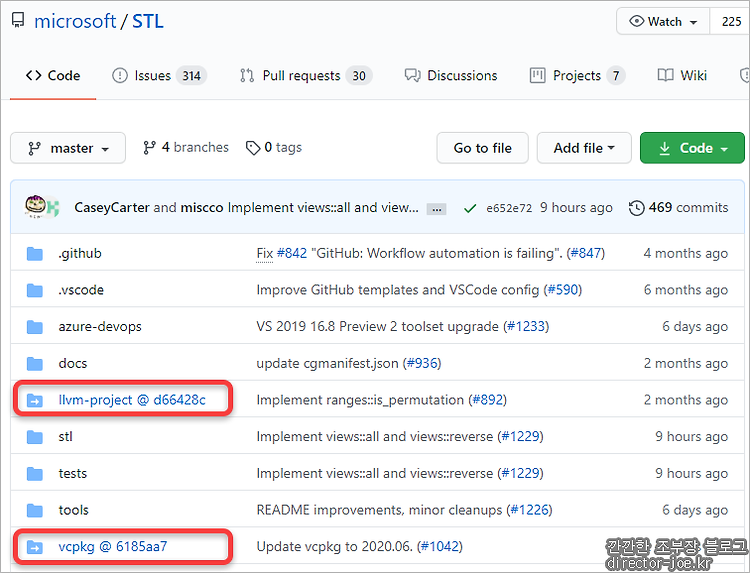Open the STL repository link
The width and height of the screenshot is (750, 573).
point(148,21)
